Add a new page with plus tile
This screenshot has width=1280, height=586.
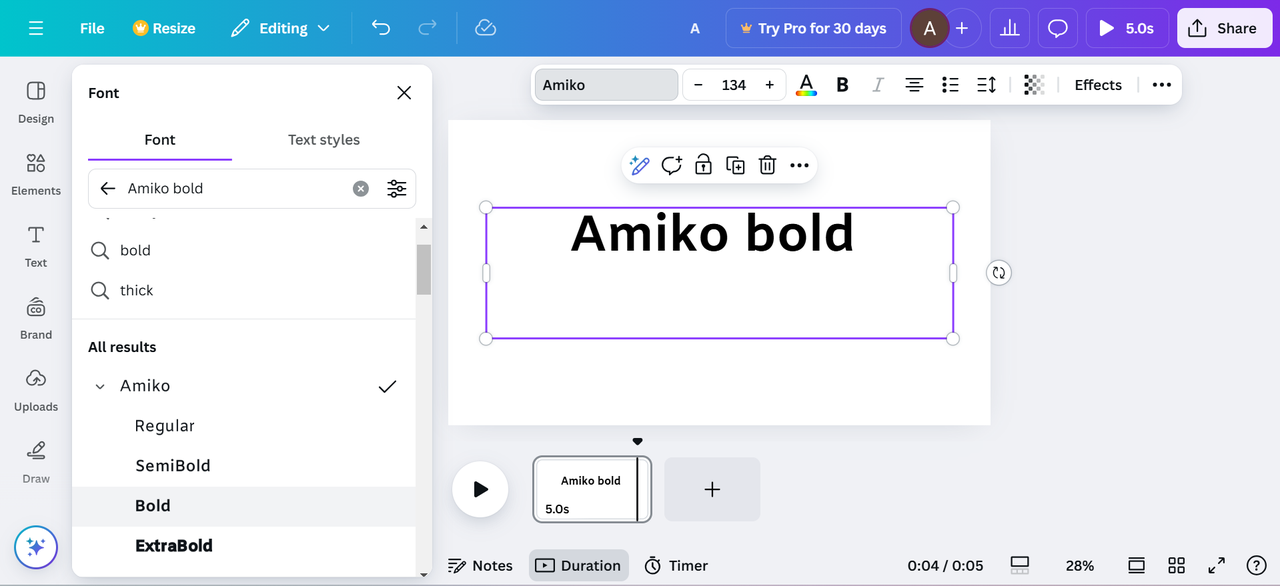[x=712, y=489]
